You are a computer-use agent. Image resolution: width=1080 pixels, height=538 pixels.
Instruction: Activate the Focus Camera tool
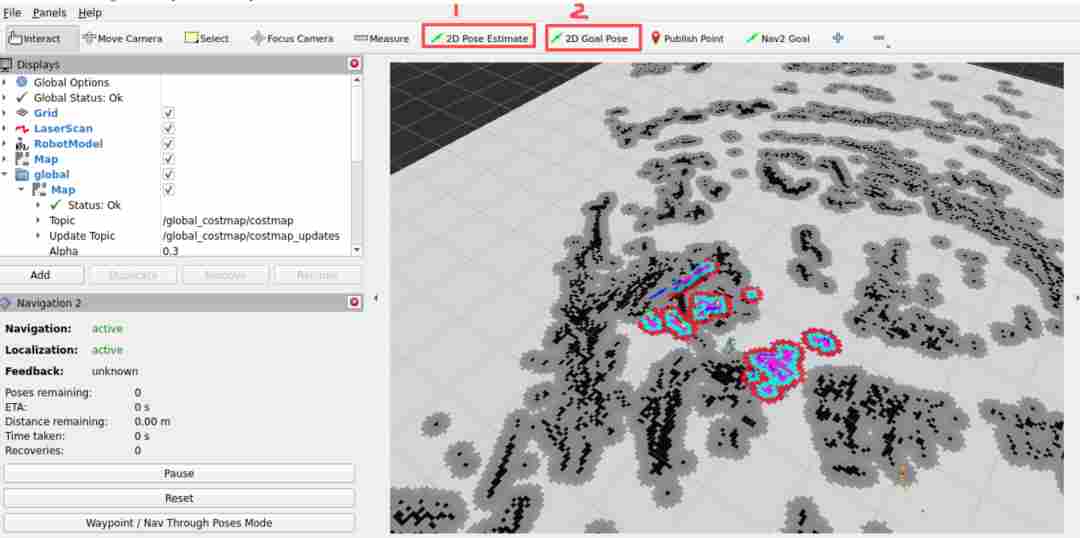pos(292,39)
